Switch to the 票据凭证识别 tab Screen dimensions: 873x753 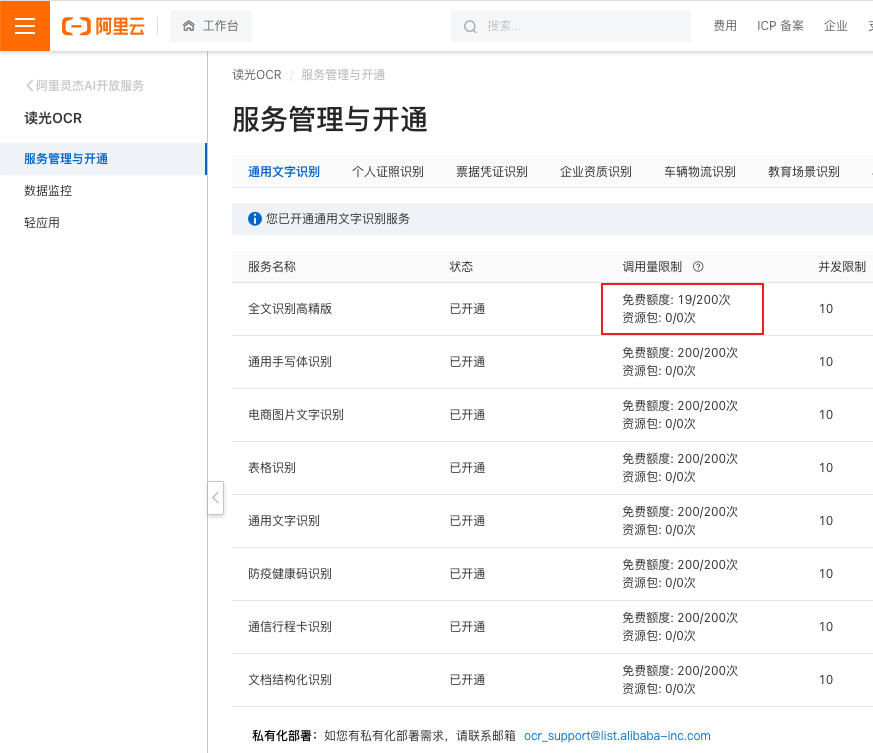click(492, 172)
